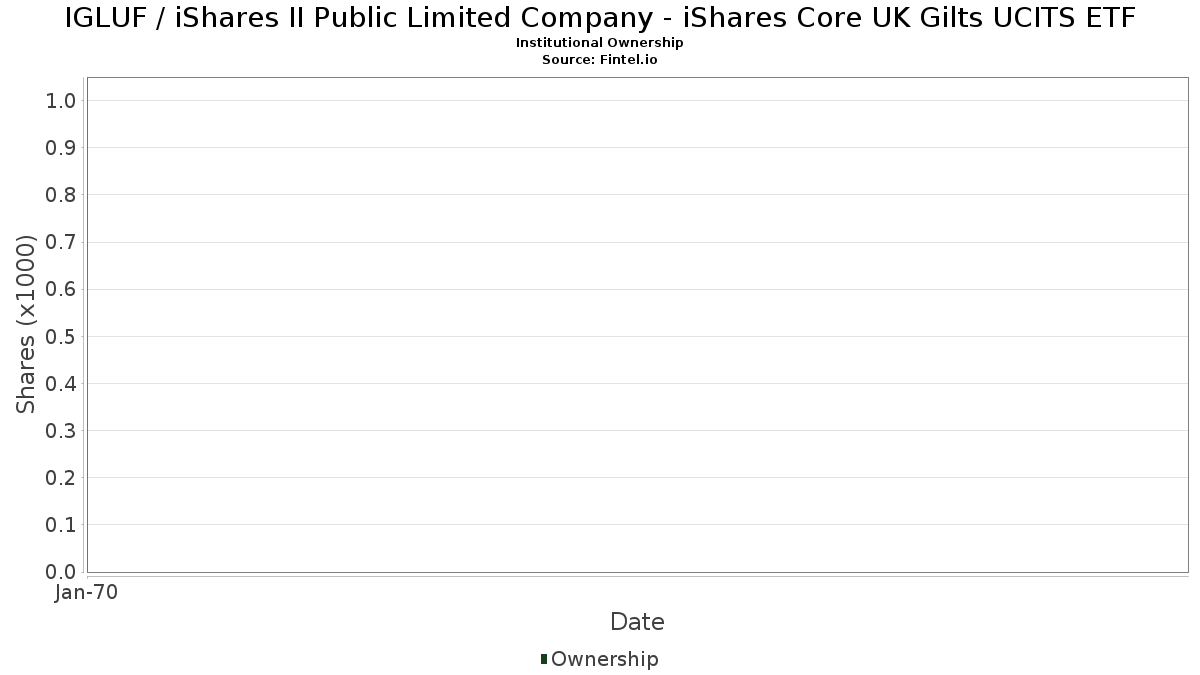The width and height of the screenshot is (1200, 675).
Task: Click the 0.1 y-axis tick label
Action: click(61, 525)
